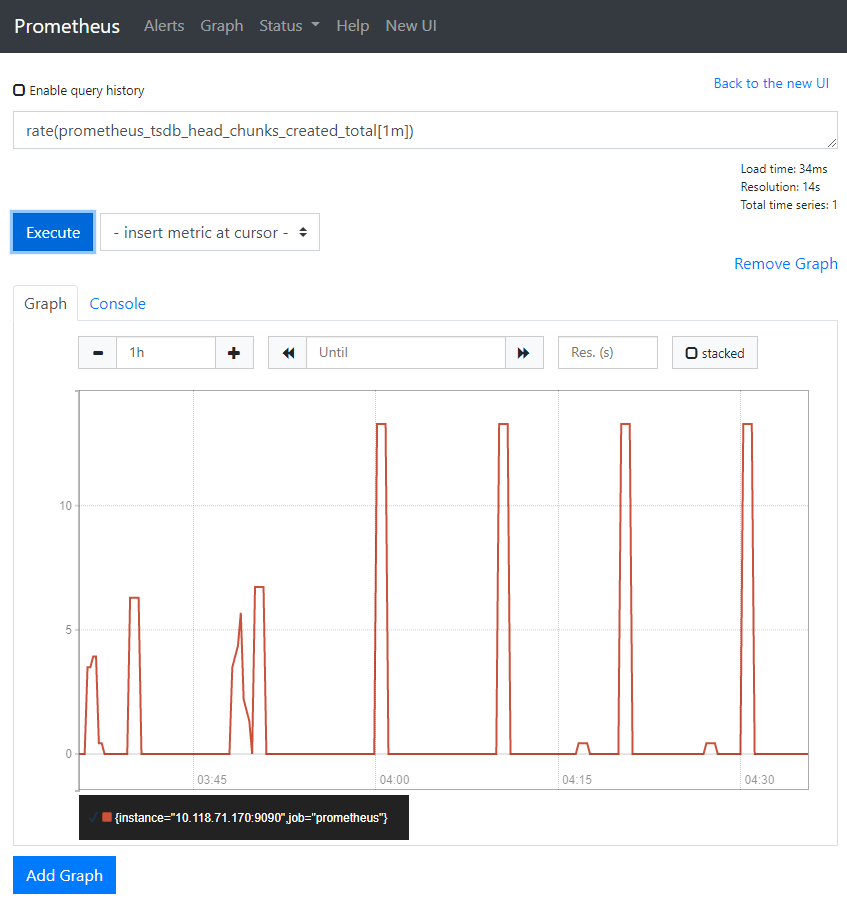Click the Add Graph button
This screenshot has width=847, height=898.
coord(65,875)
